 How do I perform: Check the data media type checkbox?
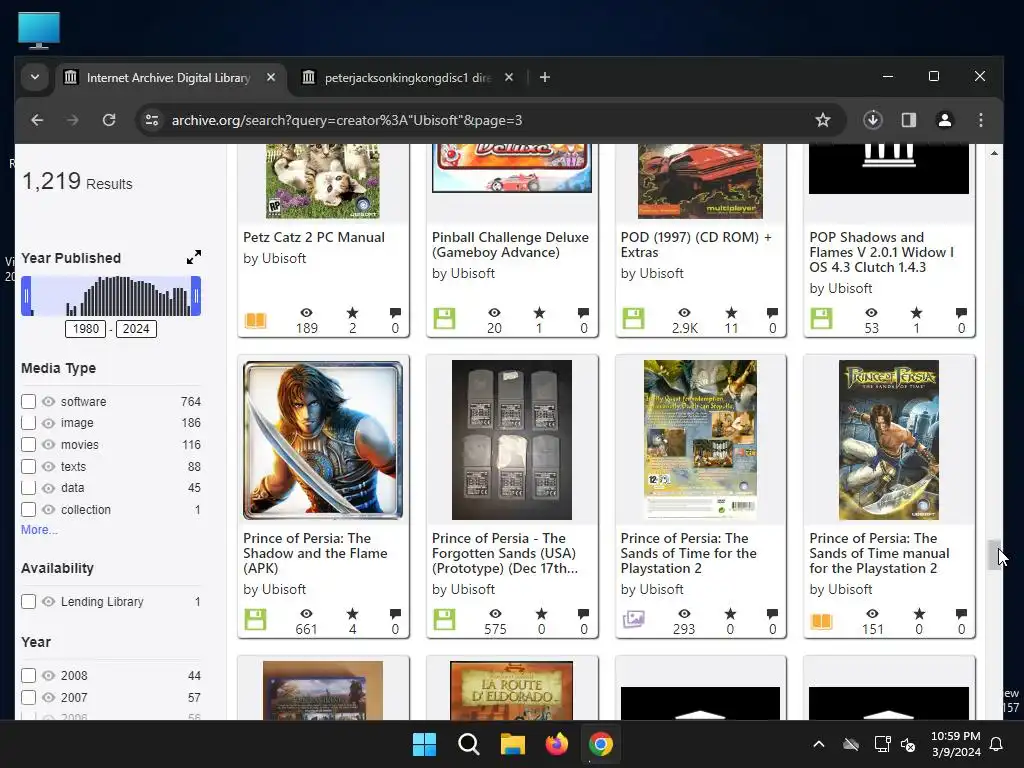point(28,488)
